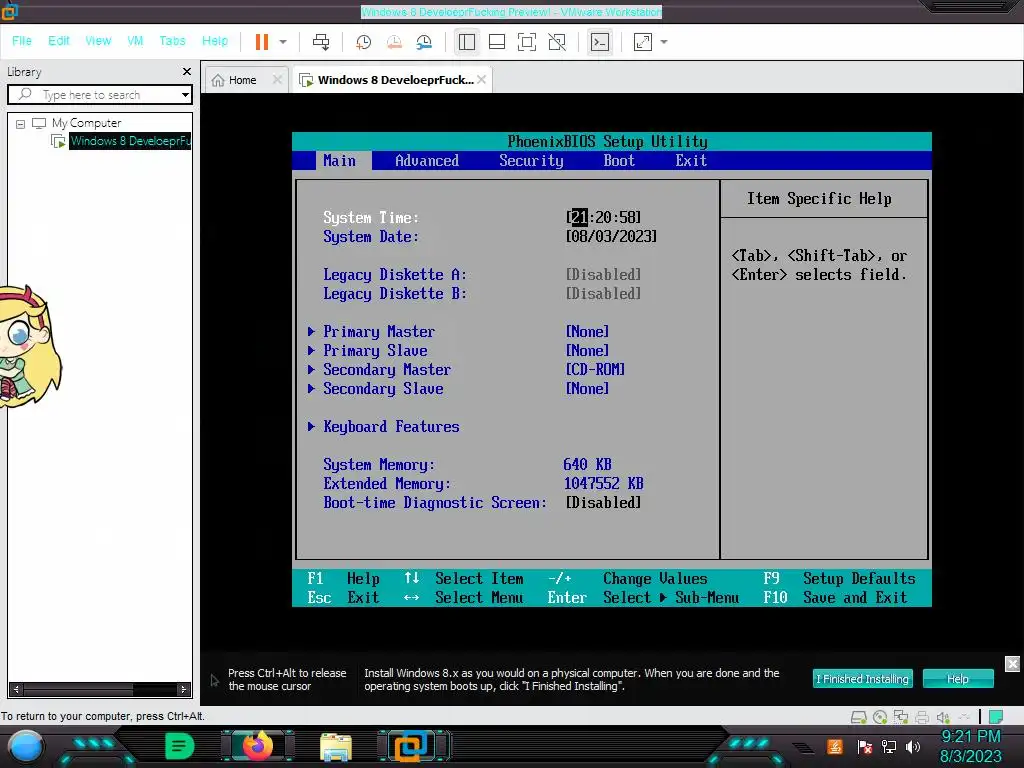Select the Windows 8 VM in the library tree

coord(130,141)
